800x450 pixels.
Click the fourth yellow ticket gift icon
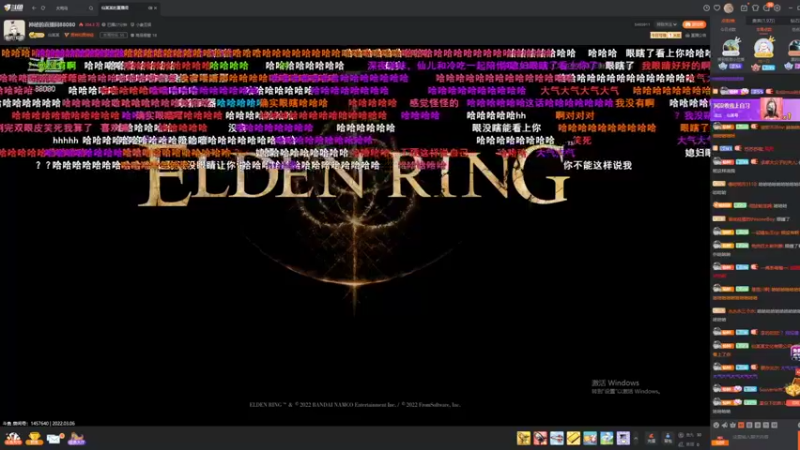pyautogui.click(x=573, y=438)
